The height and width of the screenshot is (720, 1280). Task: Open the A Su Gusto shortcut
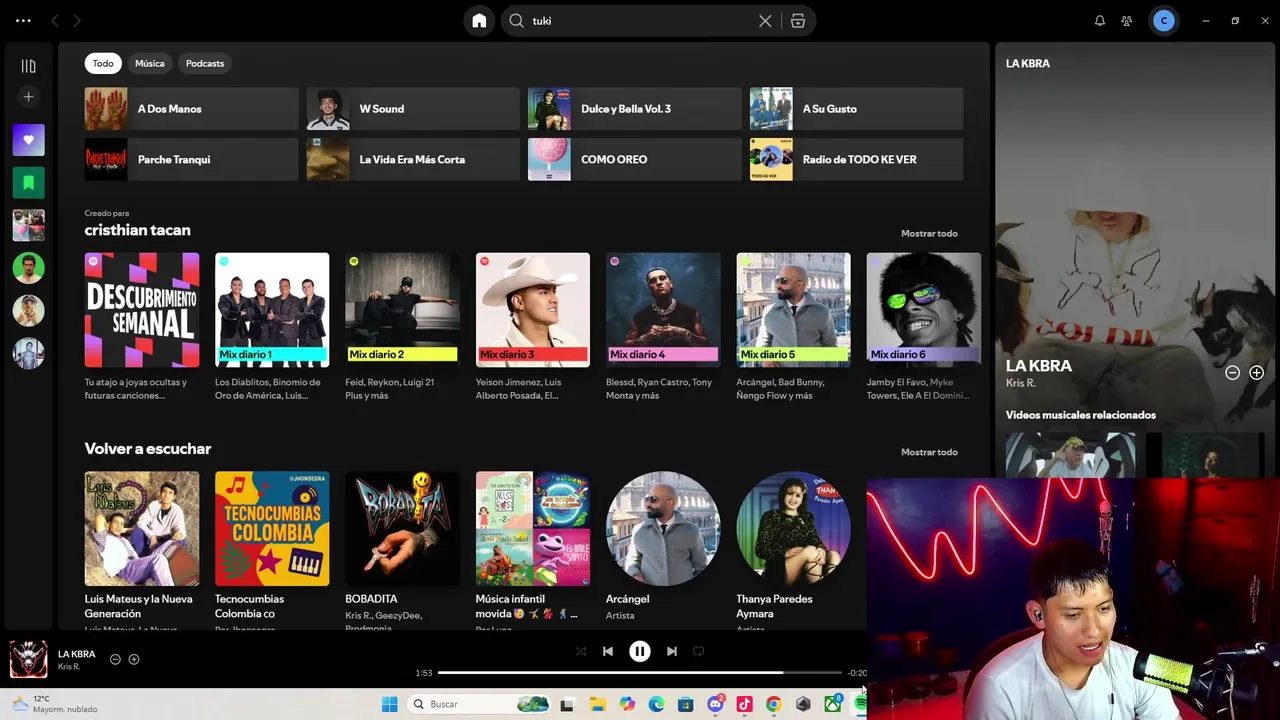coord(857,109)
